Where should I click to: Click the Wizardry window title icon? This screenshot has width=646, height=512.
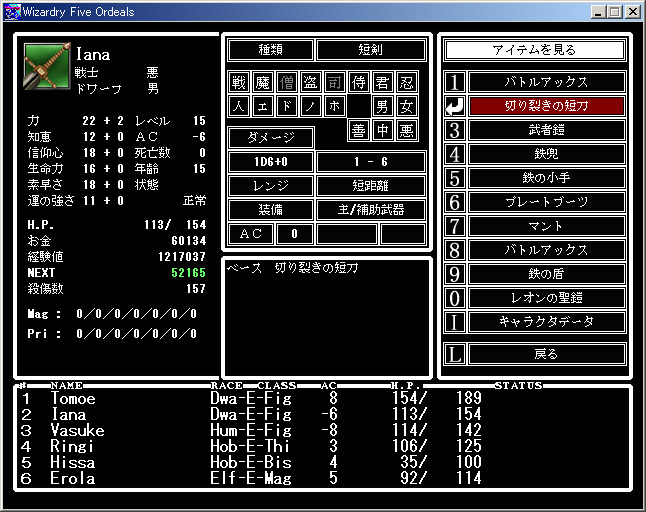tap(12, 12)
